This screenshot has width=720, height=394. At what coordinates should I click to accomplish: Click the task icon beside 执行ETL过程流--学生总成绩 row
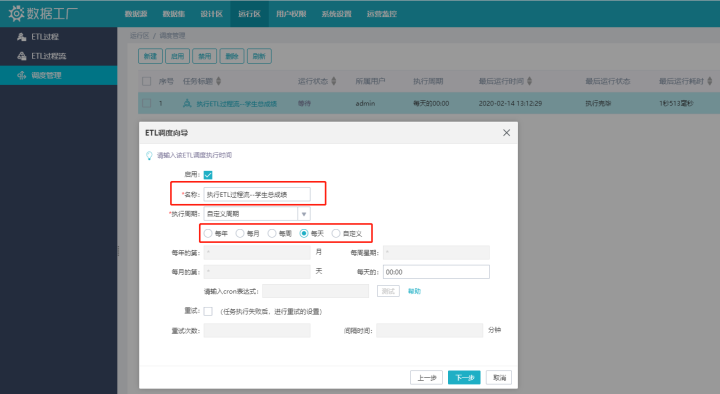point(187,103)
